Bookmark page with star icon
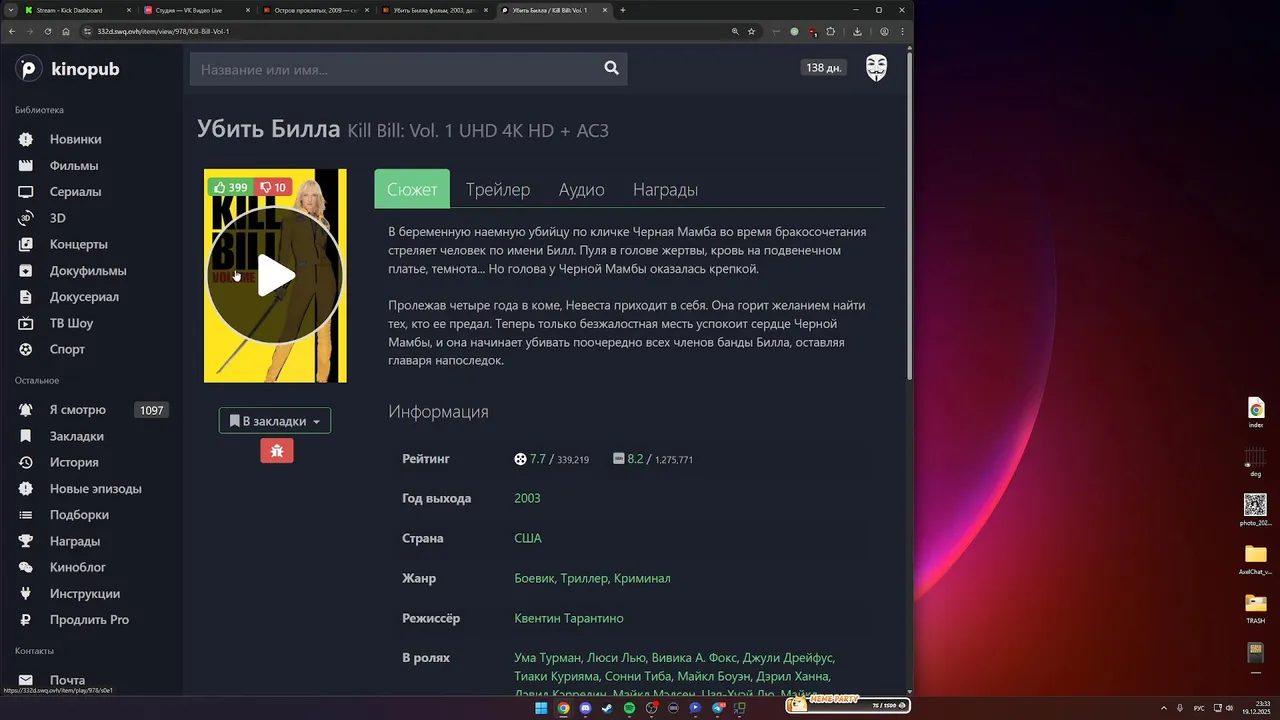Image resolution: width=1280 pixels, height=720 pixels. [752, 31]
